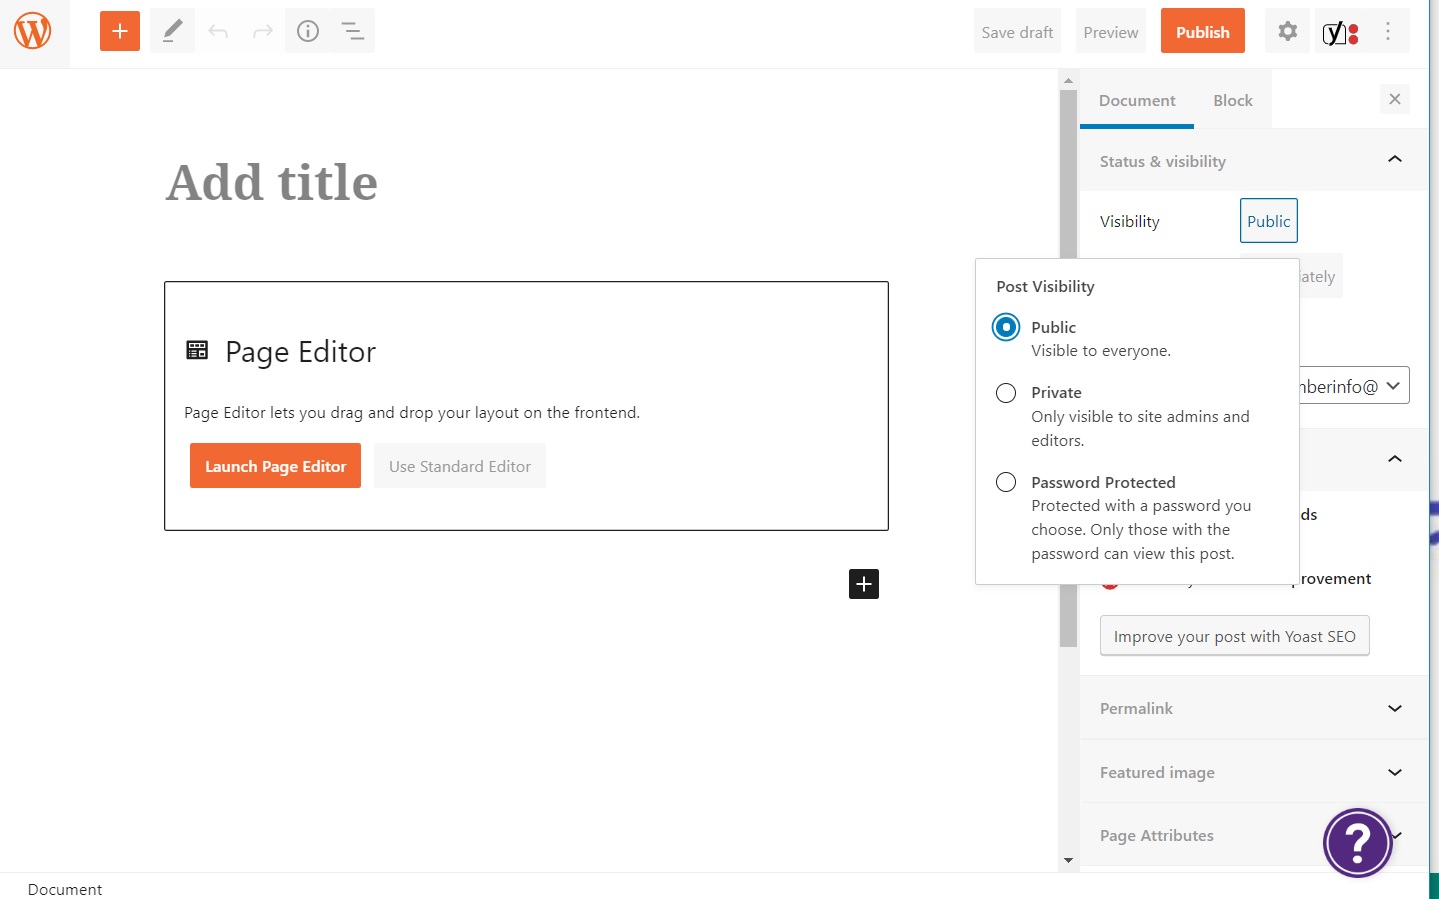Click the sidebar scrollbar up arrow
This screenshot has height=899, width=1439.
tap(1068, 80)
